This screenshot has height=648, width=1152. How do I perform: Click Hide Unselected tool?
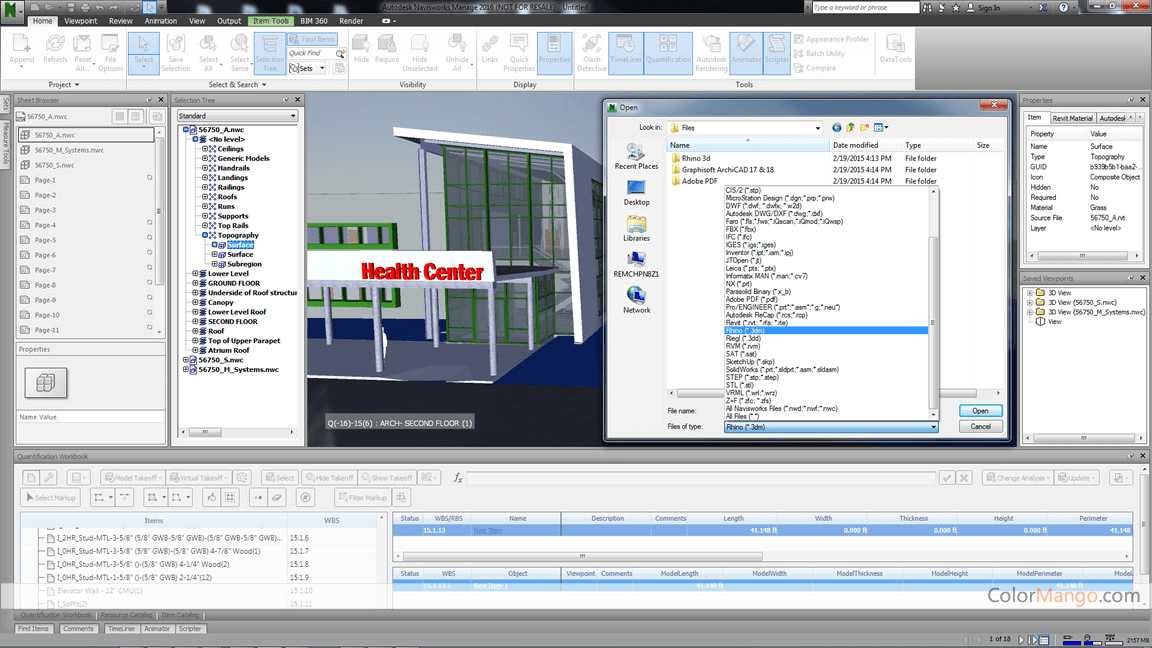(x=420, y=52)
